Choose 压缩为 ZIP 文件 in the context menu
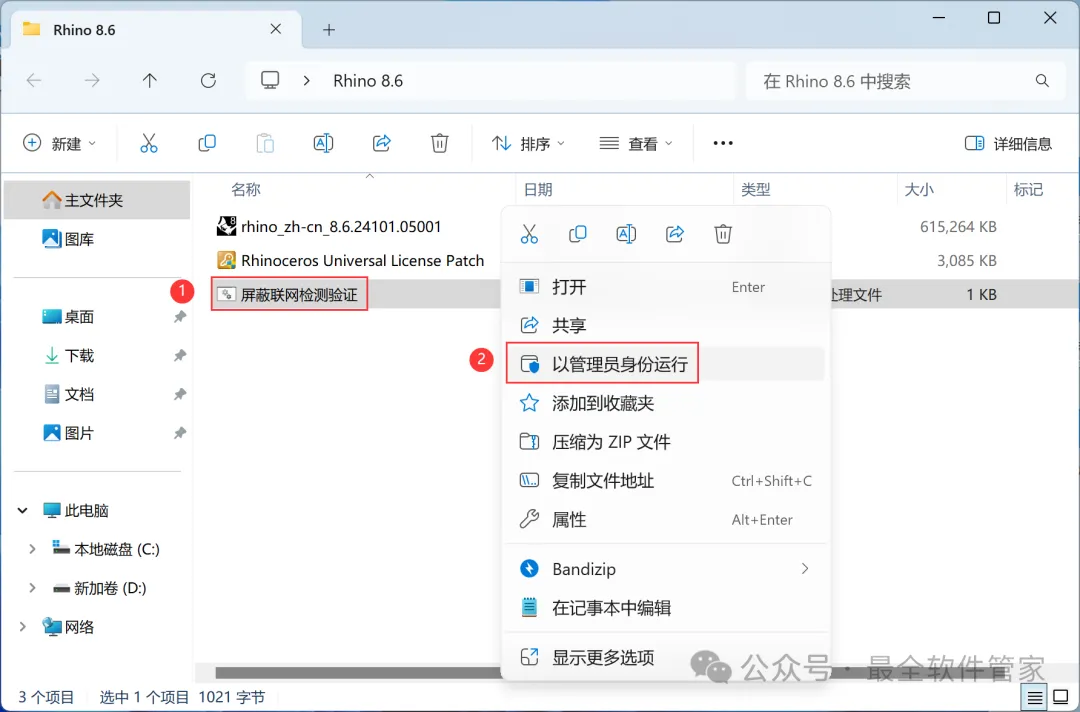 [x=665, y=441]
